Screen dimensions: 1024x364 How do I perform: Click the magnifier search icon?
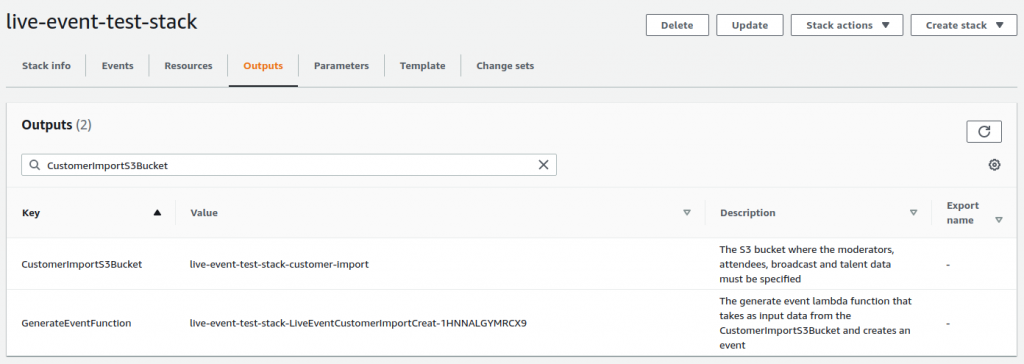(35, 165)
